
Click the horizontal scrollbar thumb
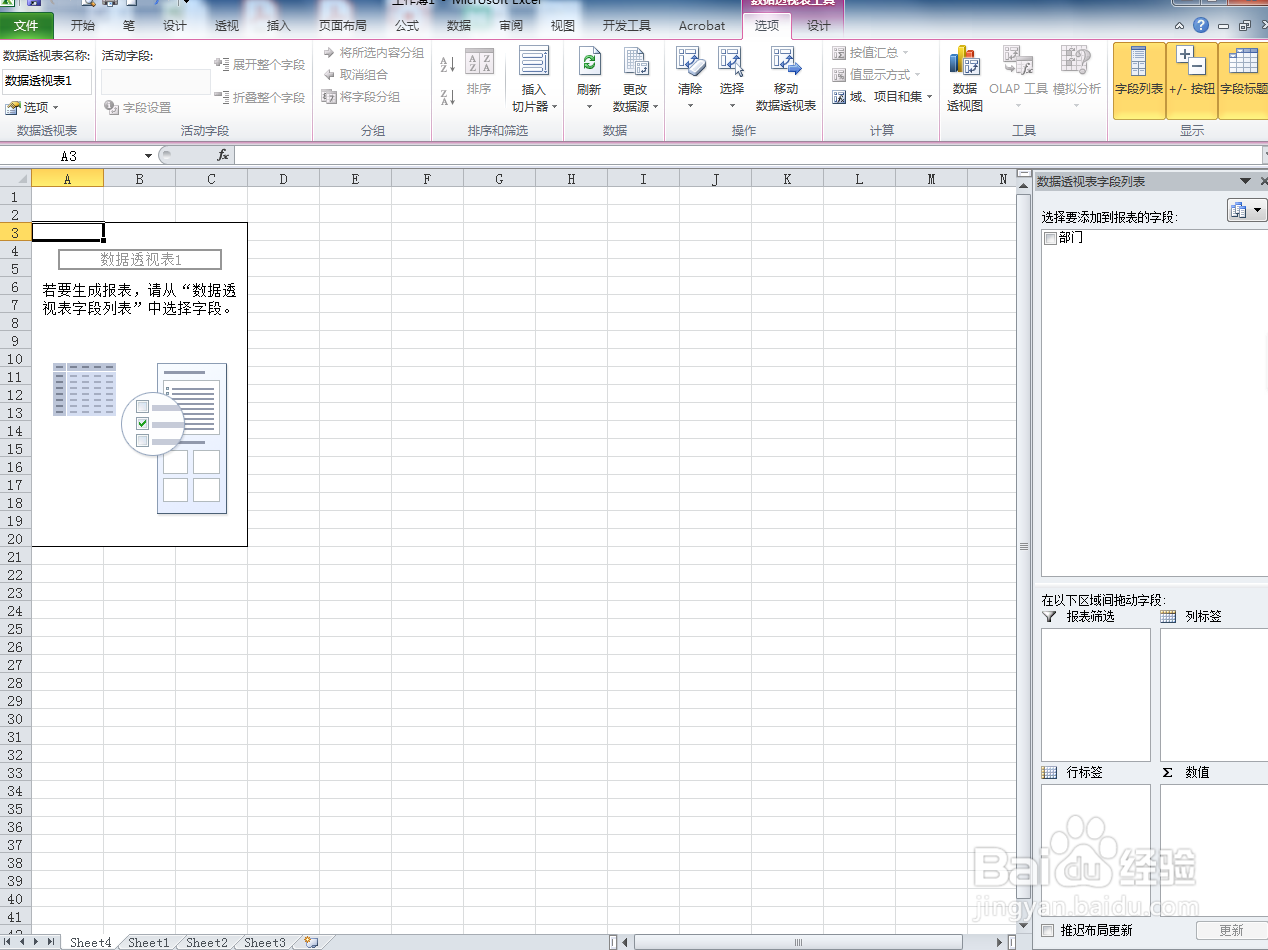point(798,942)
